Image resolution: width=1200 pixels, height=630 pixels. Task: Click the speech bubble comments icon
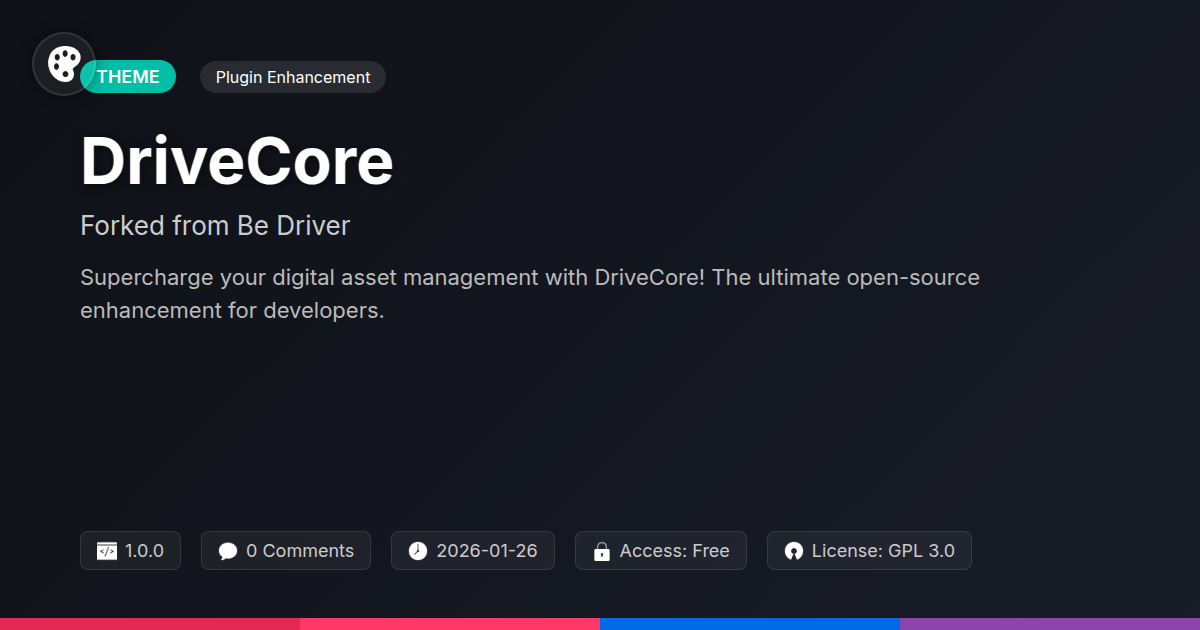click(x=228, y=551)
